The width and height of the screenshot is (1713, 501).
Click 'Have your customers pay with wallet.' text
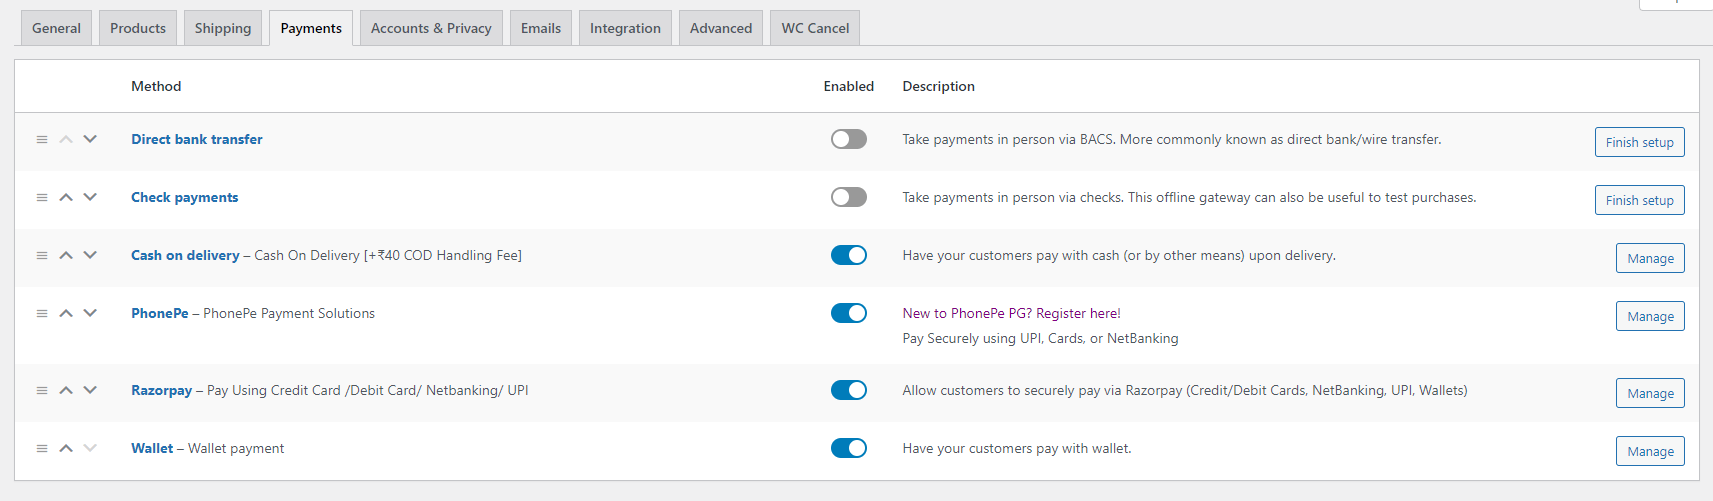pos(1017,448)
